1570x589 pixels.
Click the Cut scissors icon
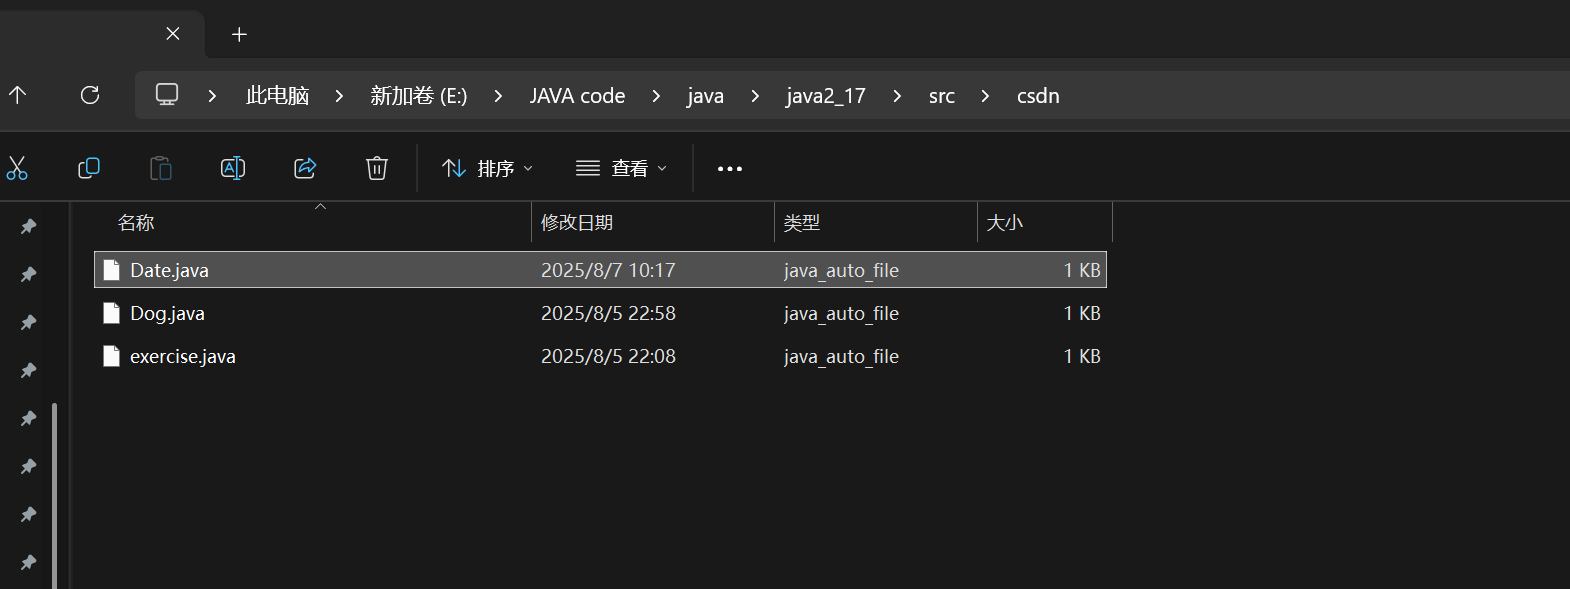[x=17, y=168]
